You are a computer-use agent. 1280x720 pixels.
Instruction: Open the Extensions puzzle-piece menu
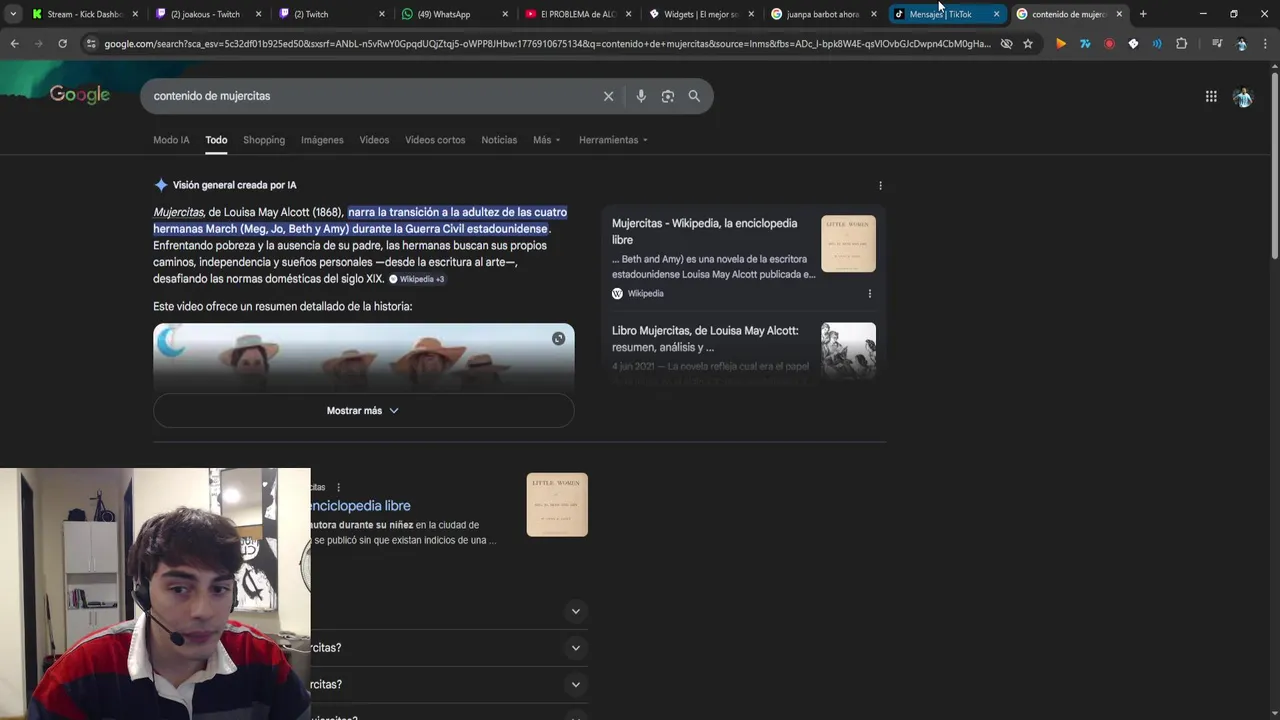pos(1181,44)
